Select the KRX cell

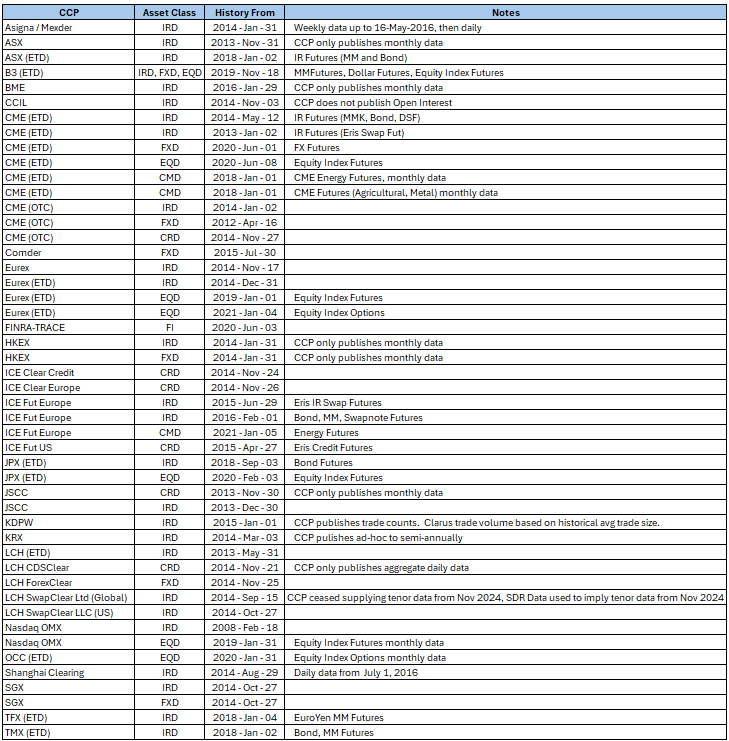[x=69, y=538]
